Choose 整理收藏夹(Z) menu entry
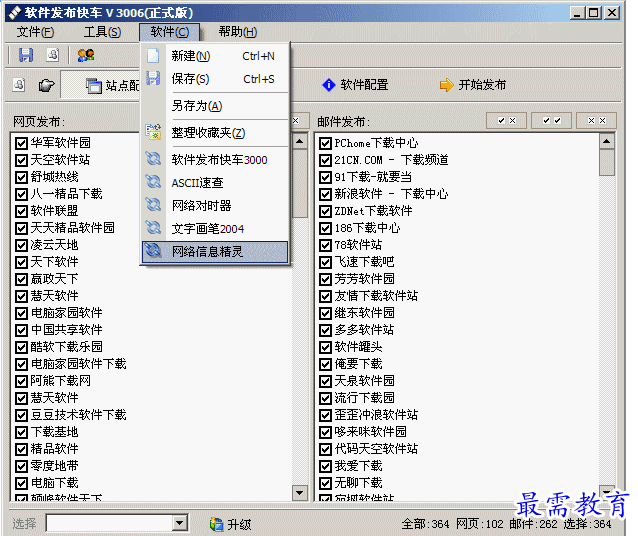This screenshot has height=536, width=638. (x=216, y=133)
